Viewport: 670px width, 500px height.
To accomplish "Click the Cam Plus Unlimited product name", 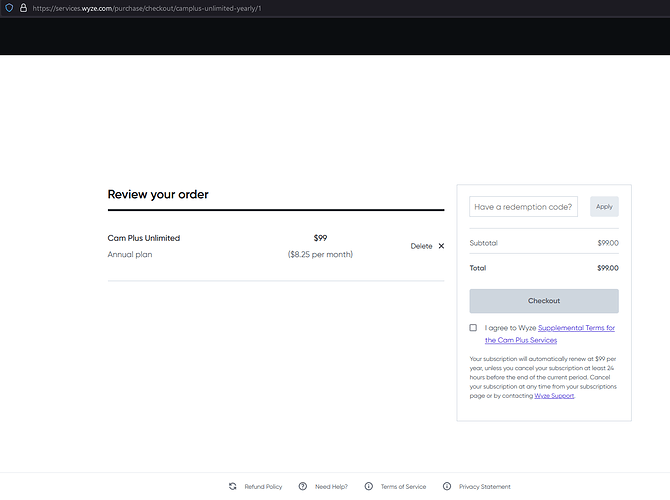I will pyautogui.click(x=144, y=238).
